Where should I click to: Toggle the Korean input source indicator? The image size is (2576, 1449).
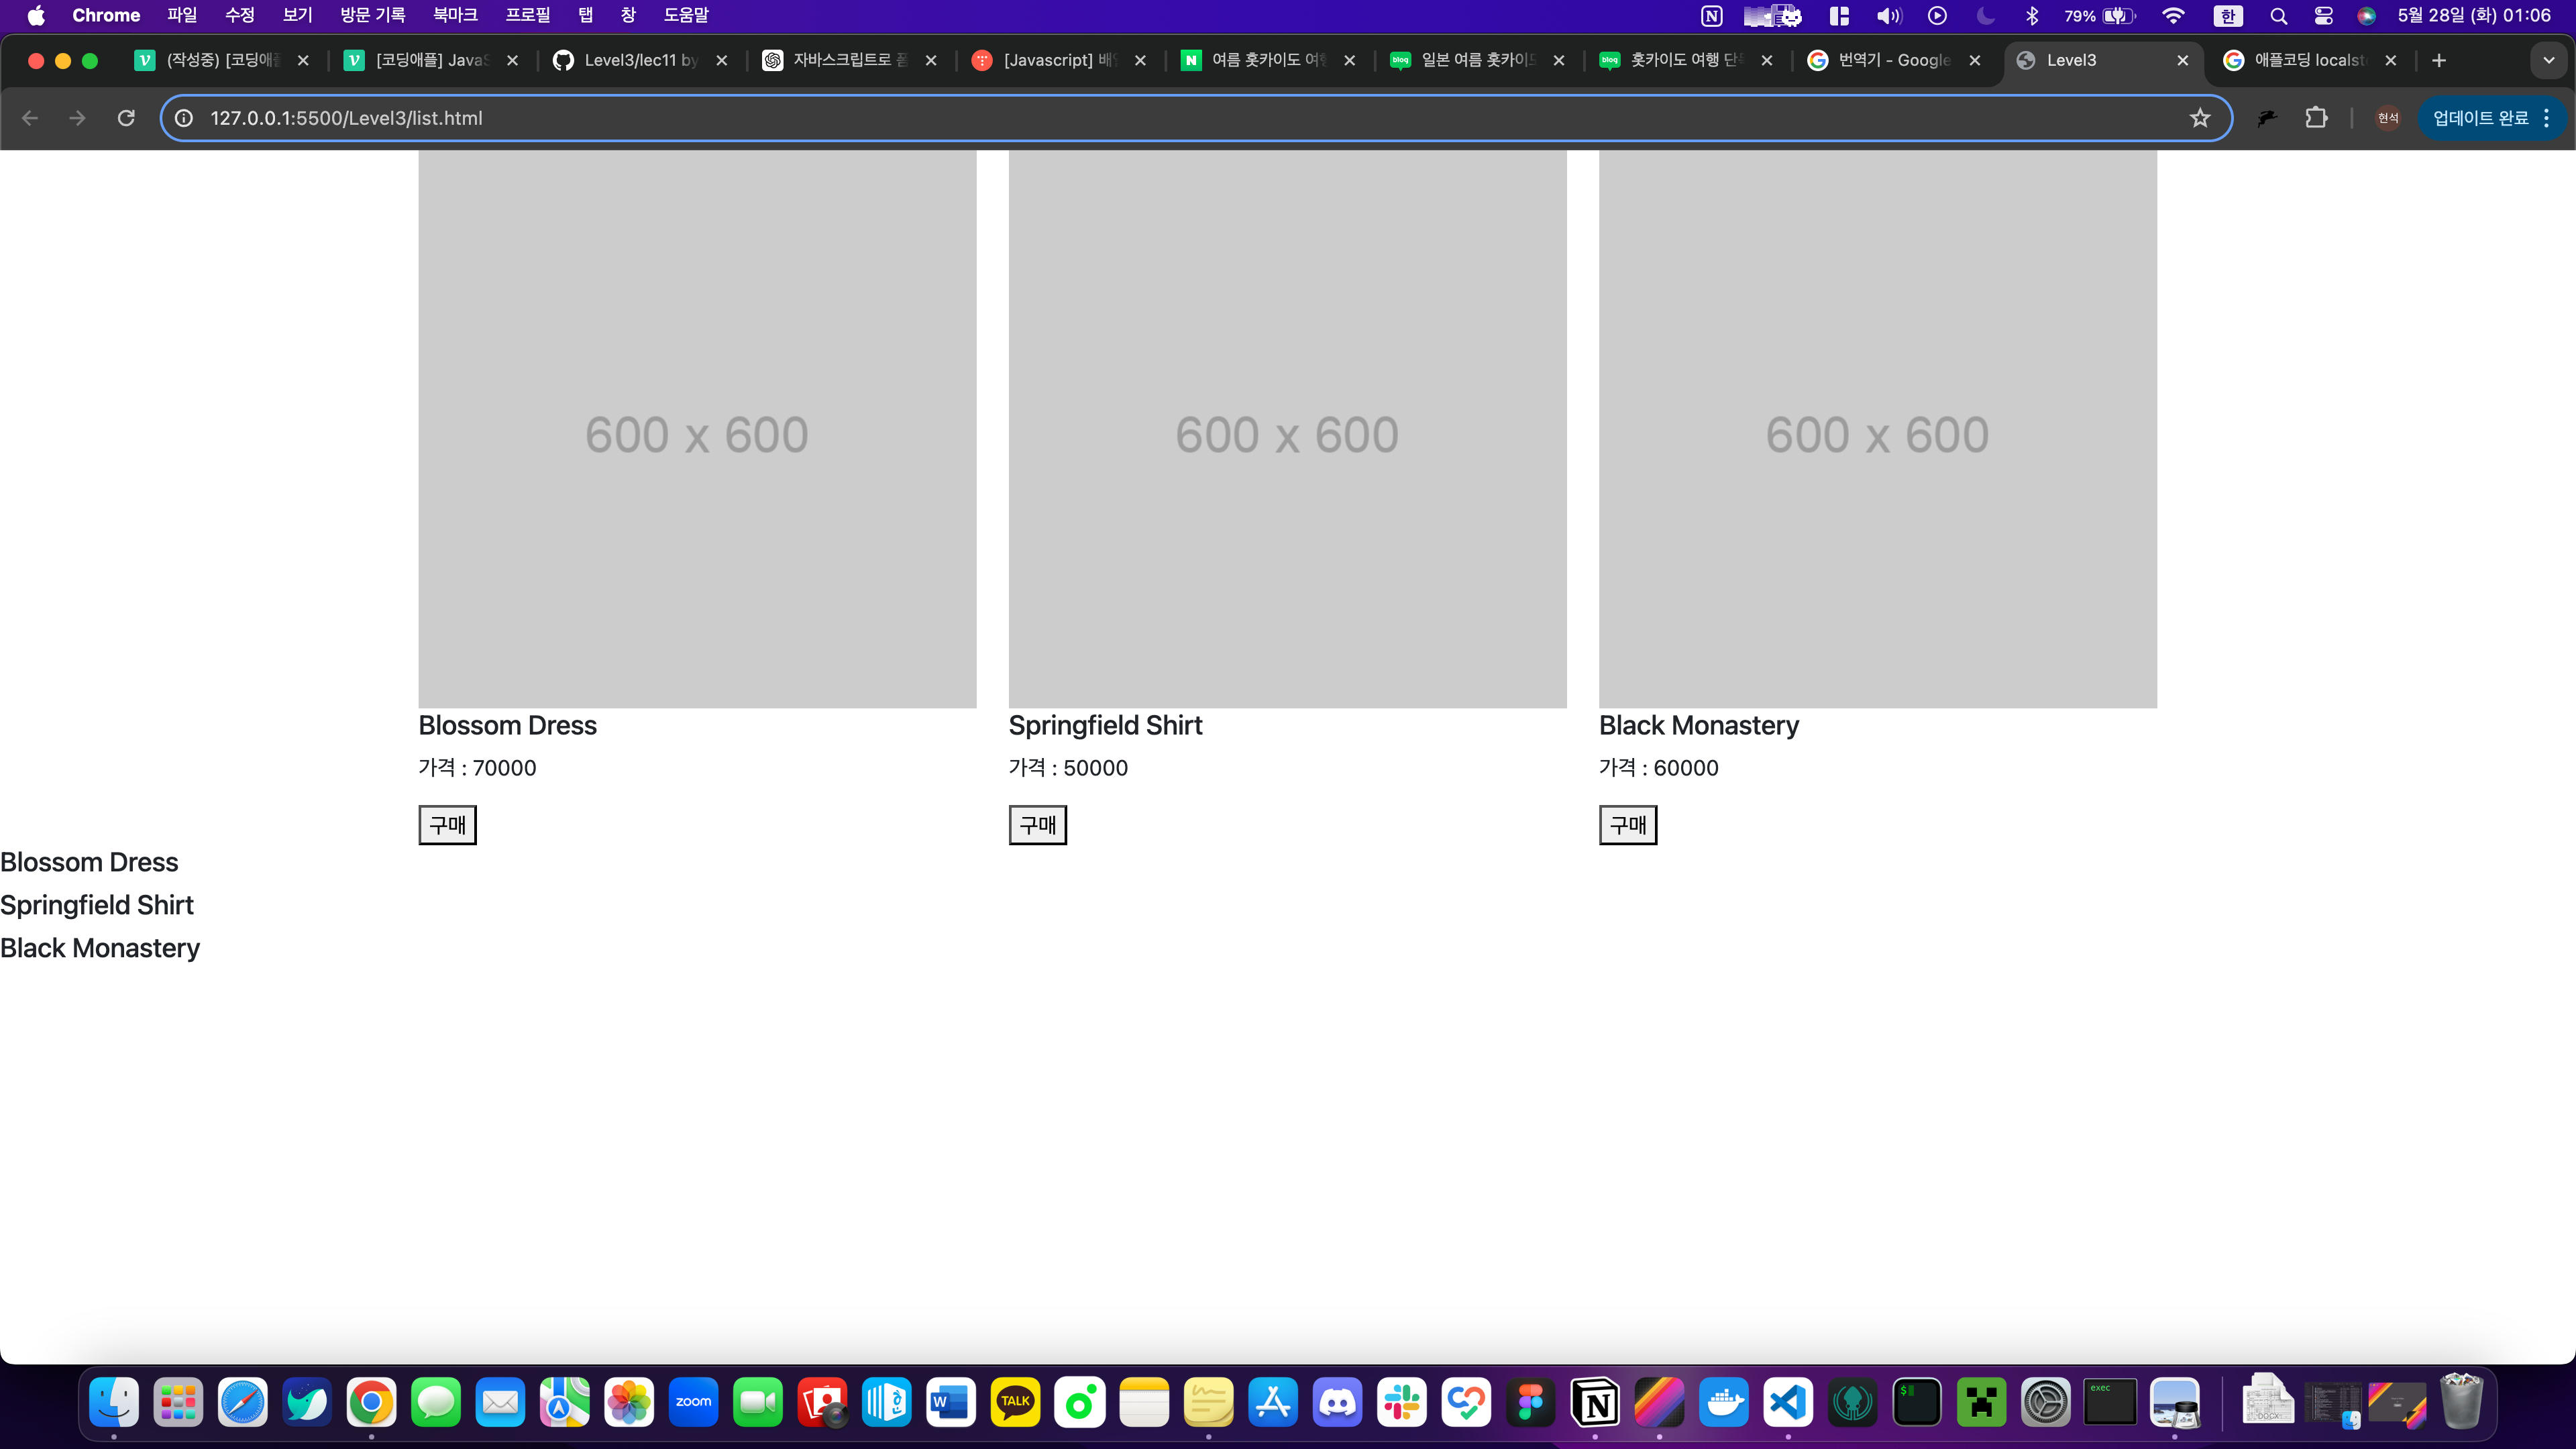(x=2227, y=16)
